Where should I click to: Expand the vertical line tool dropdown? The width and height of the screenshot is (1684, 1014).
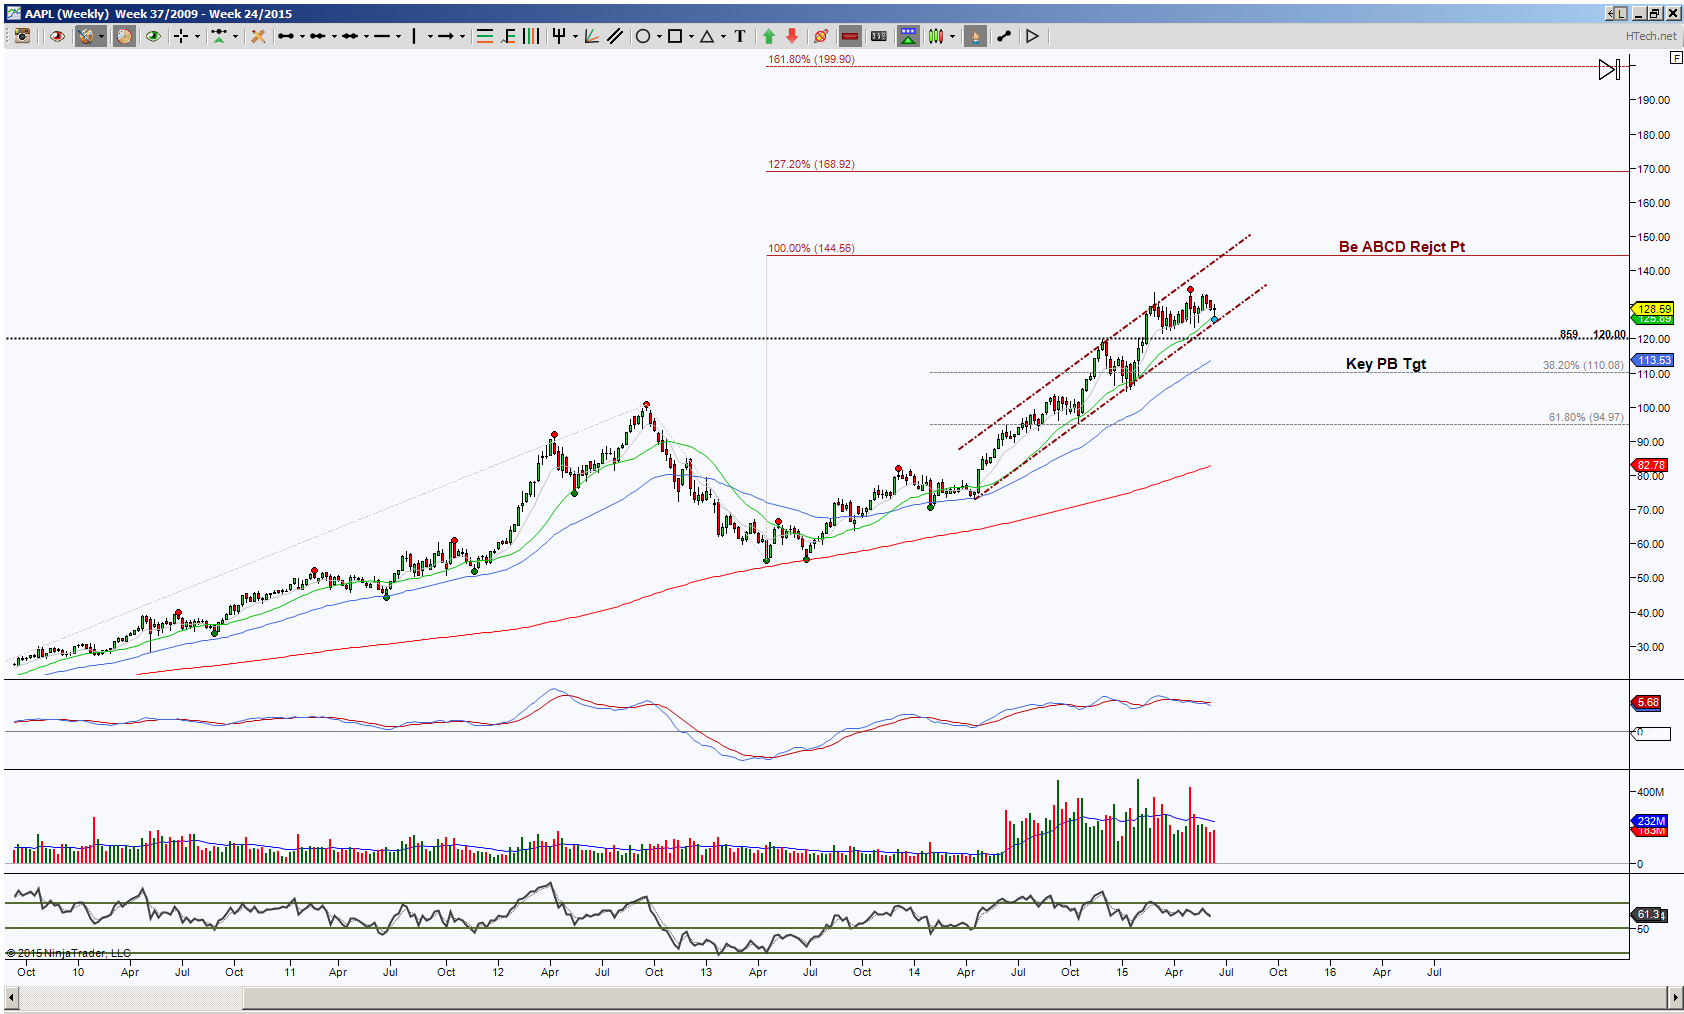pyautogui.click(x=430, y=36)
